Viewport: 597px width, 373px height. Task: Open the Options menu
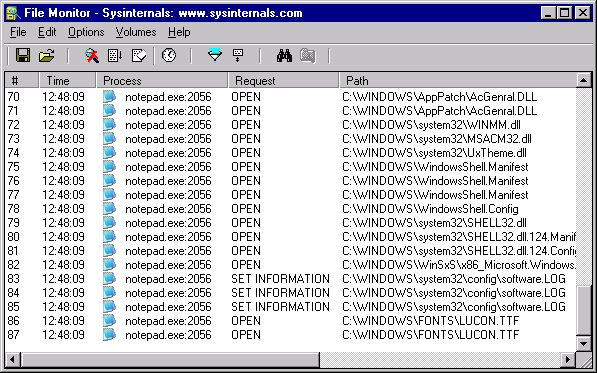86,32
